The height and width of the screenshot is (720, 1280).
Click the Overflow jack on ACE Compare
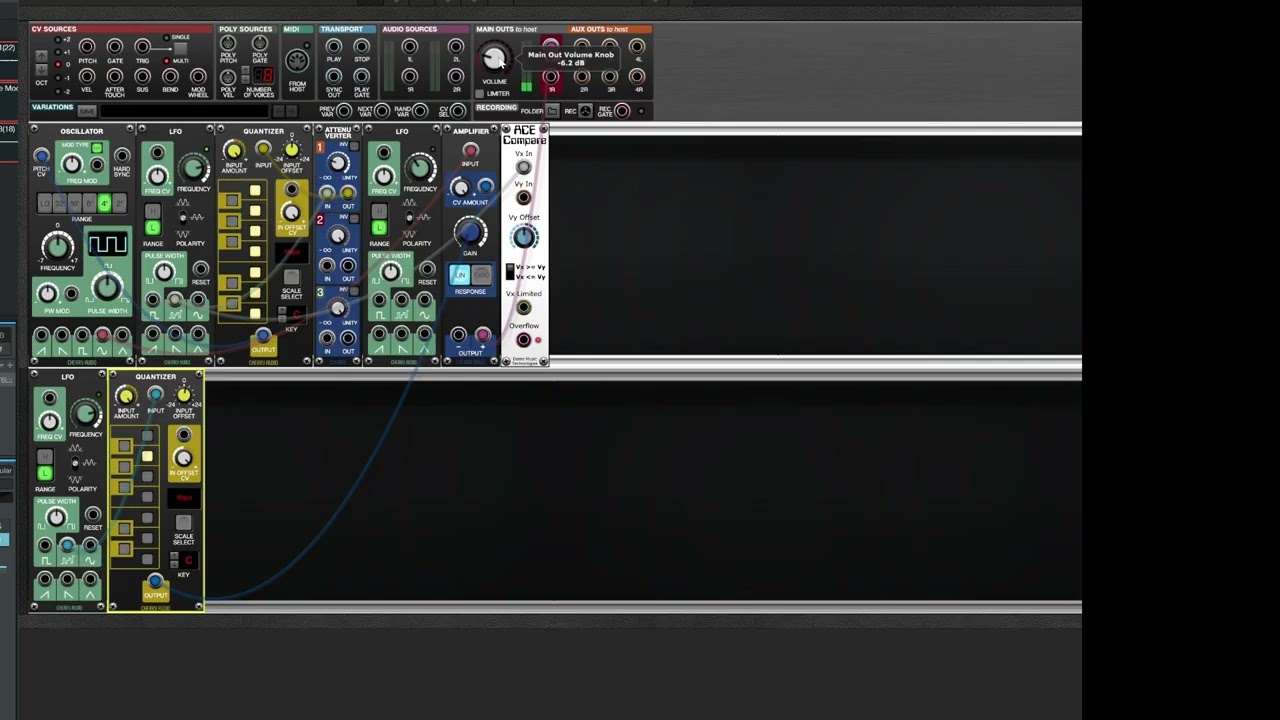click(x=523, y=339)
